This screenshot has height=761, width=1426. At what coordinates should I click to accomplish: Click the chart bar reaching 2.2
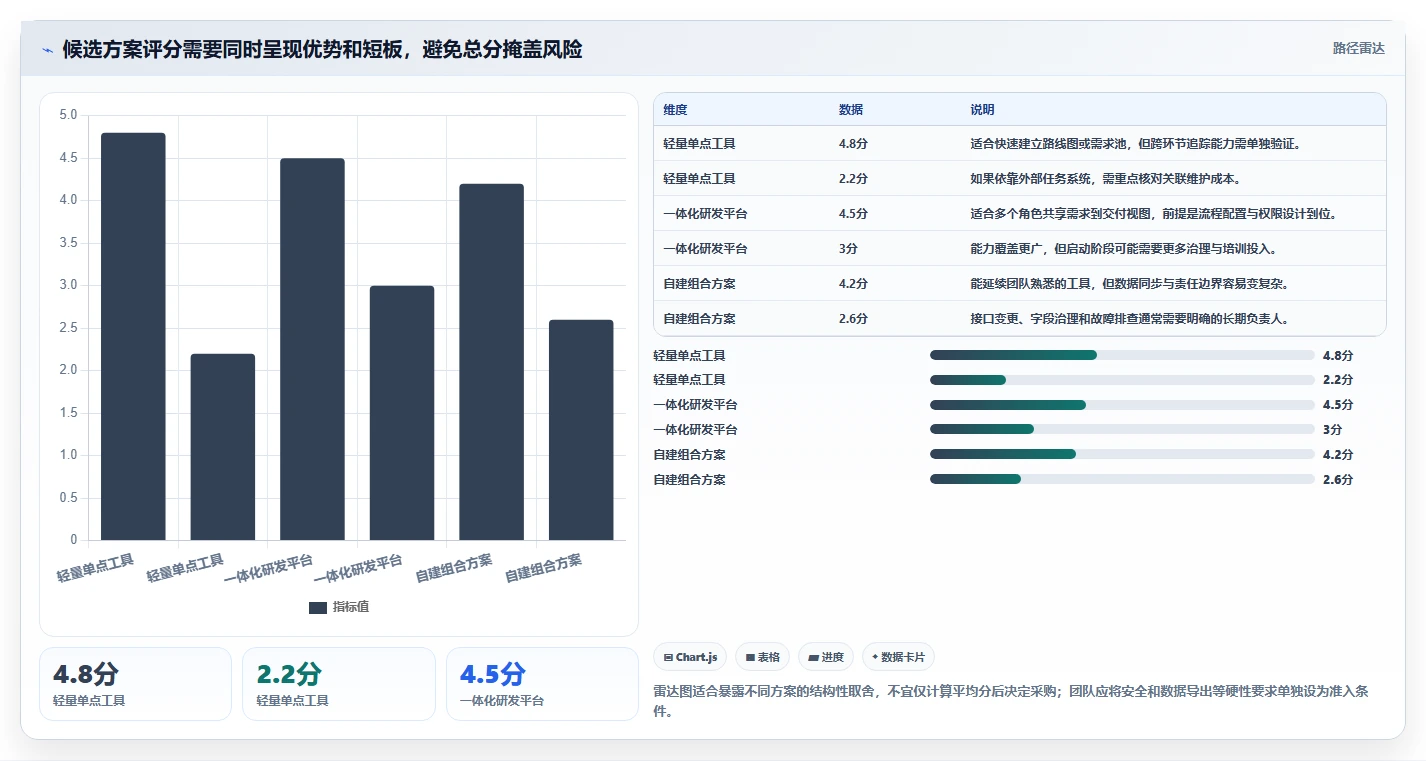click(x=223, y=447)
